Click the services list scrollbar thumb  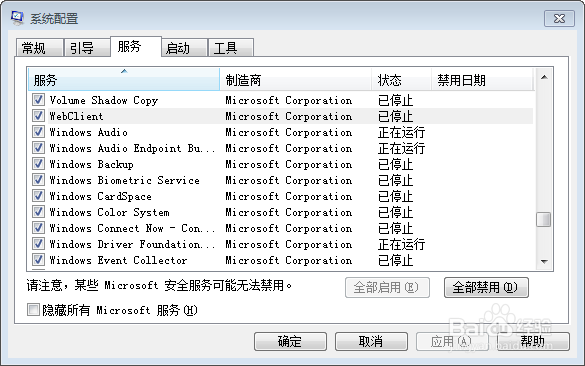544,219
